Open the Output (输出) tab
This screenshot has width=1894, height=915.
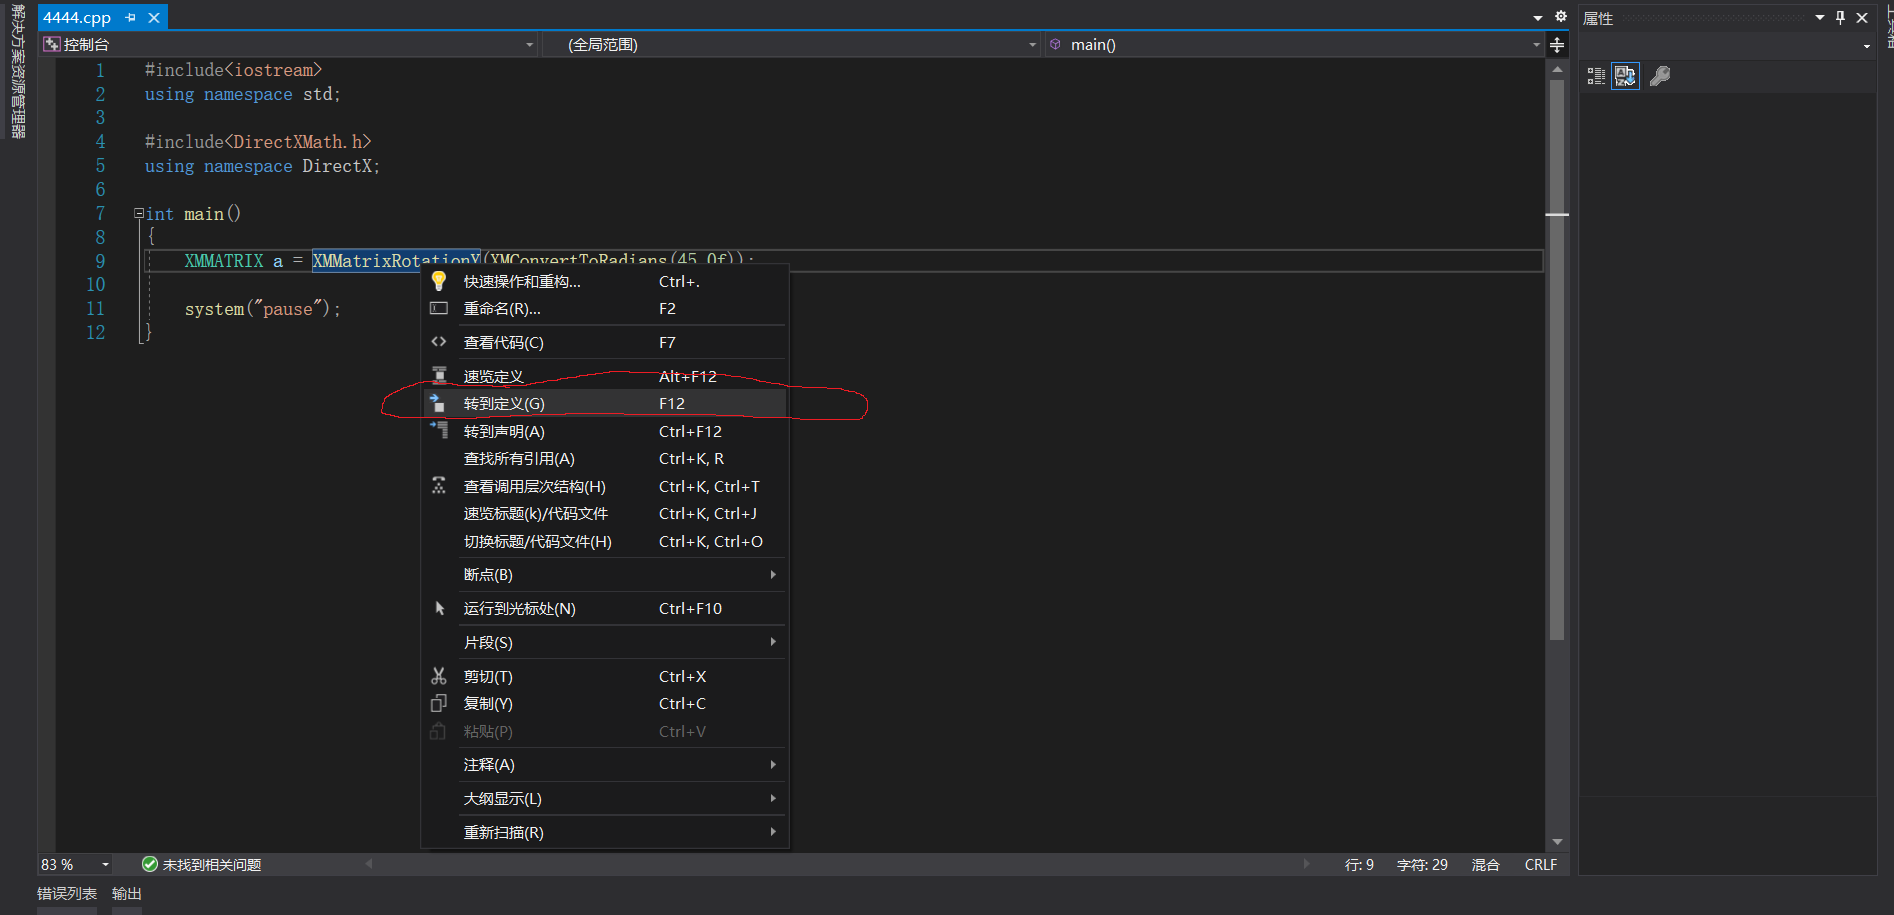click(x=127, y=894)
